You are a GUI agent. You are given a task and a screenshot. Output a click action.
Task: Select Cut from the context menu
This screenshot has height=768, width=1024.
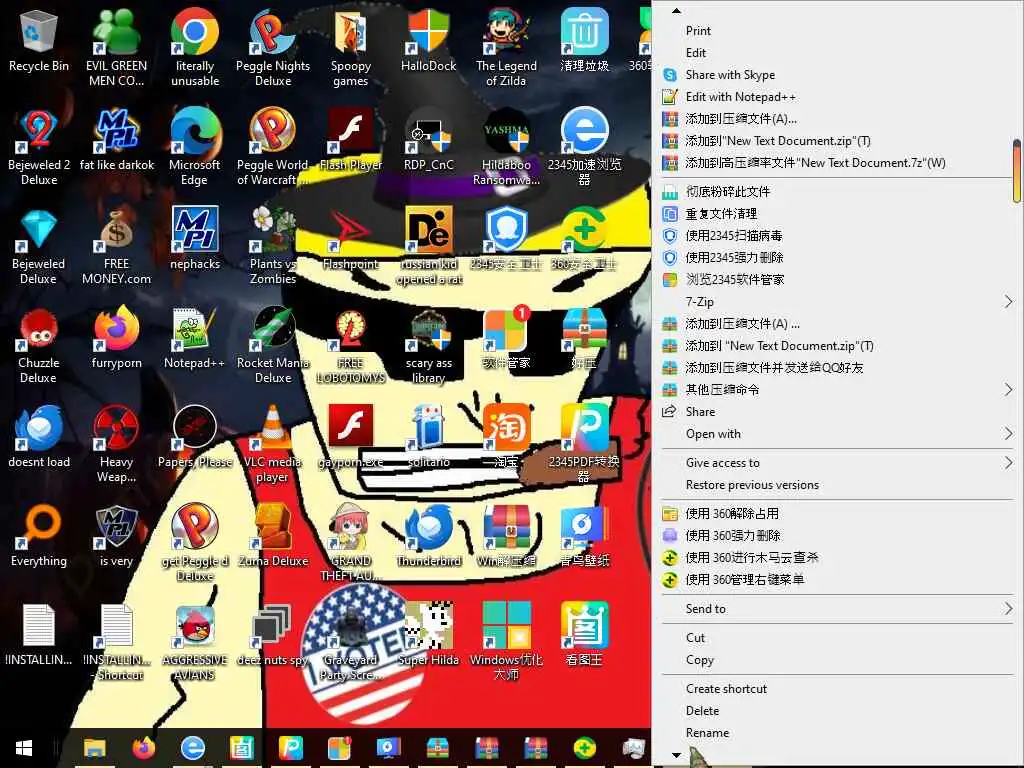tap(836, 637)
